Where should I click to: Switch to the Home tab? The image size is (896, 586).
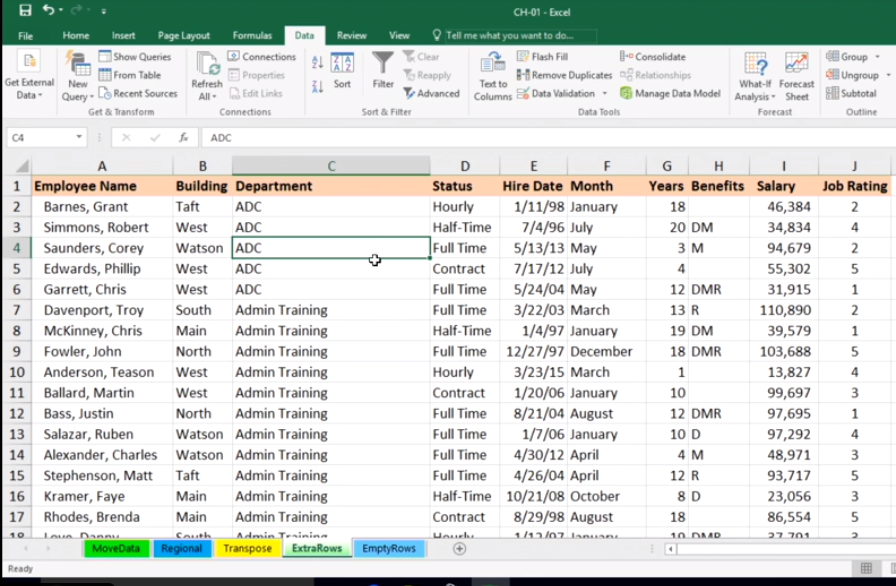(x=75, y=35)
